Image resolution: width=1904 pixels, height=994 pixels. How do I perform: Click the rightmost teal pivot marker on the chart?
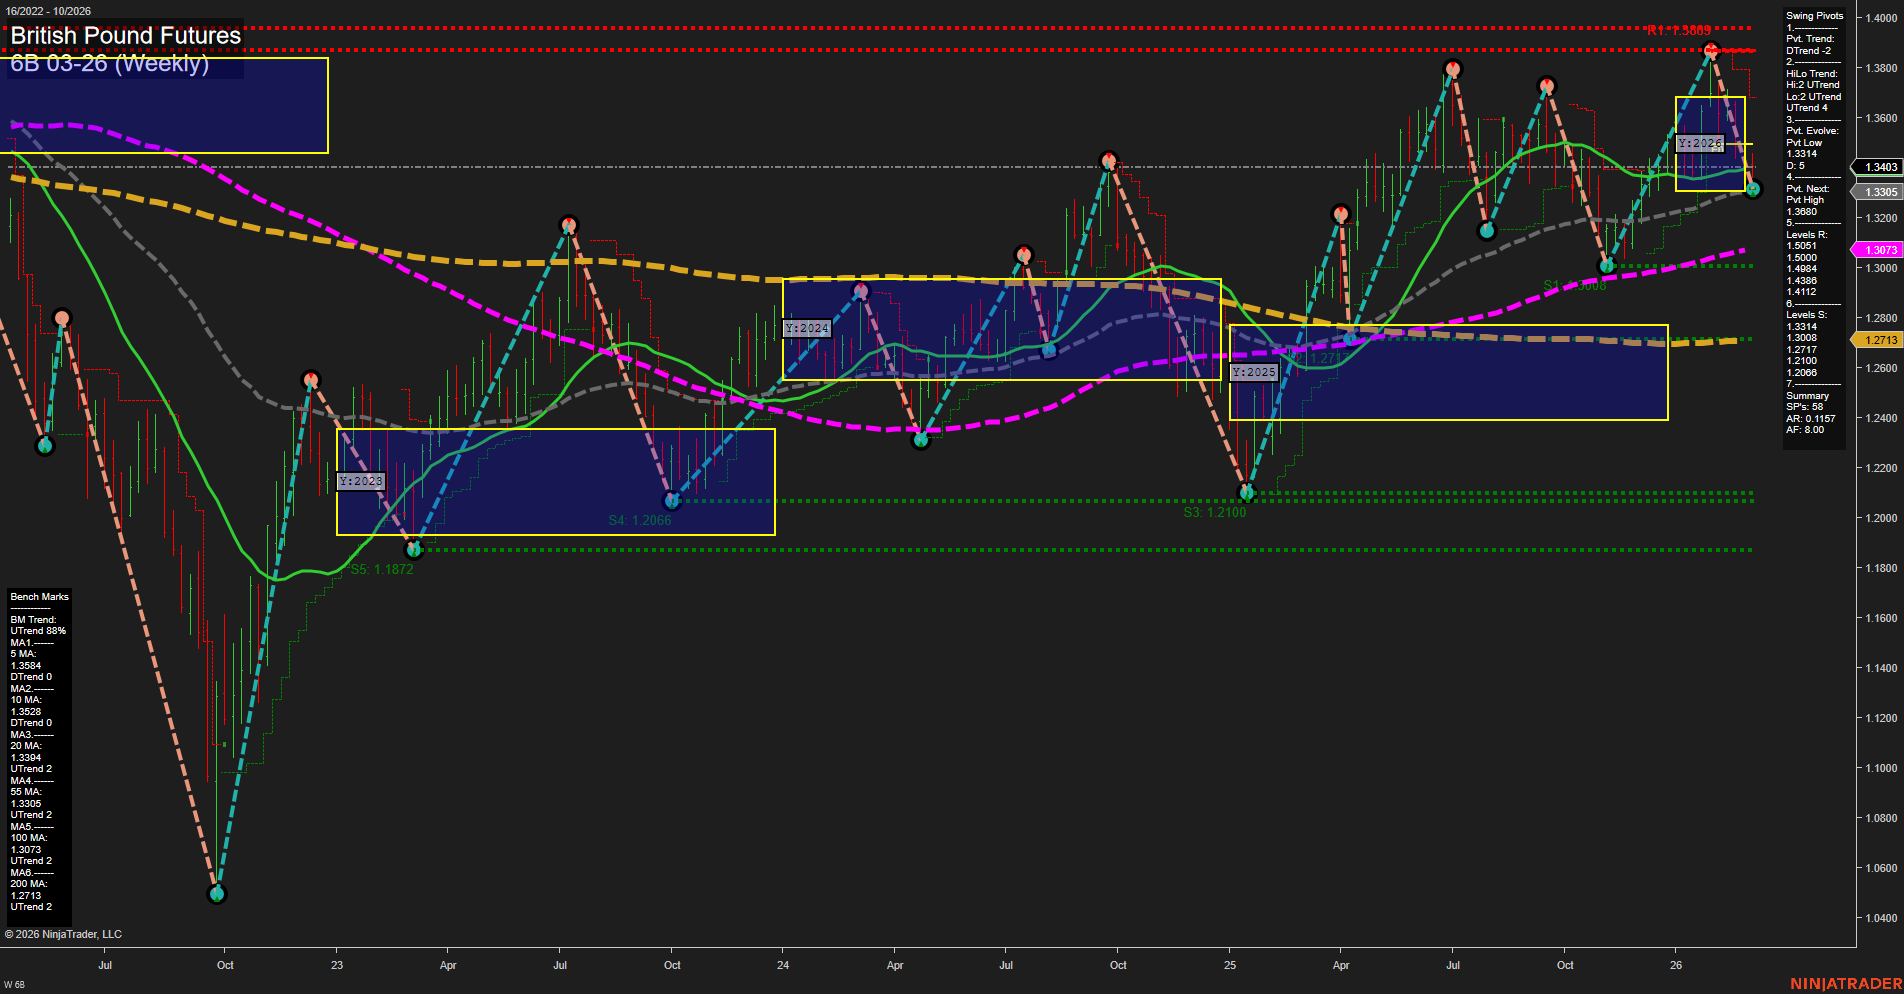[1753, 190]
